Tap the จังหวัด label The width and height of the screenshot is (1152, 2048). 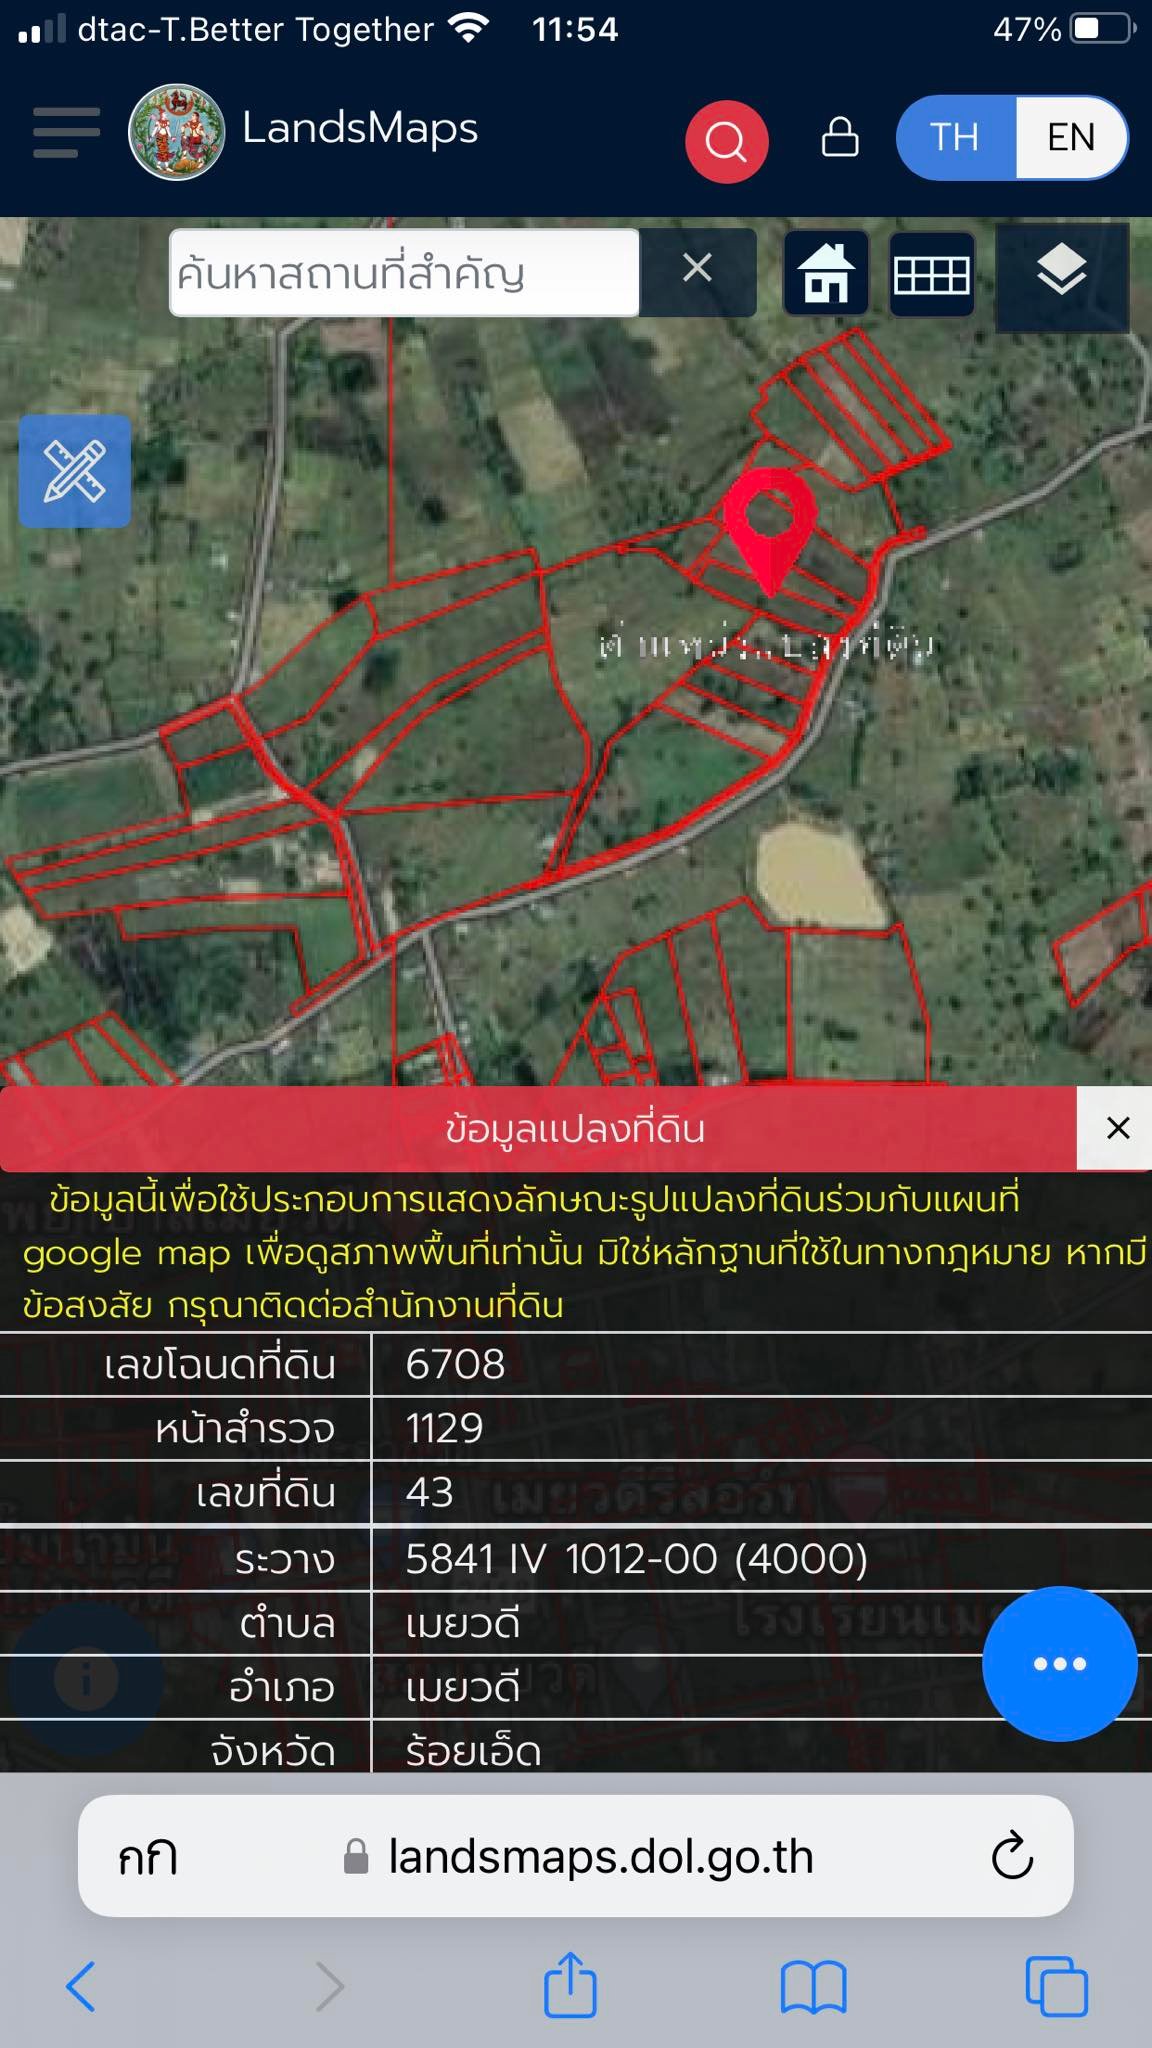(273, 1751)
